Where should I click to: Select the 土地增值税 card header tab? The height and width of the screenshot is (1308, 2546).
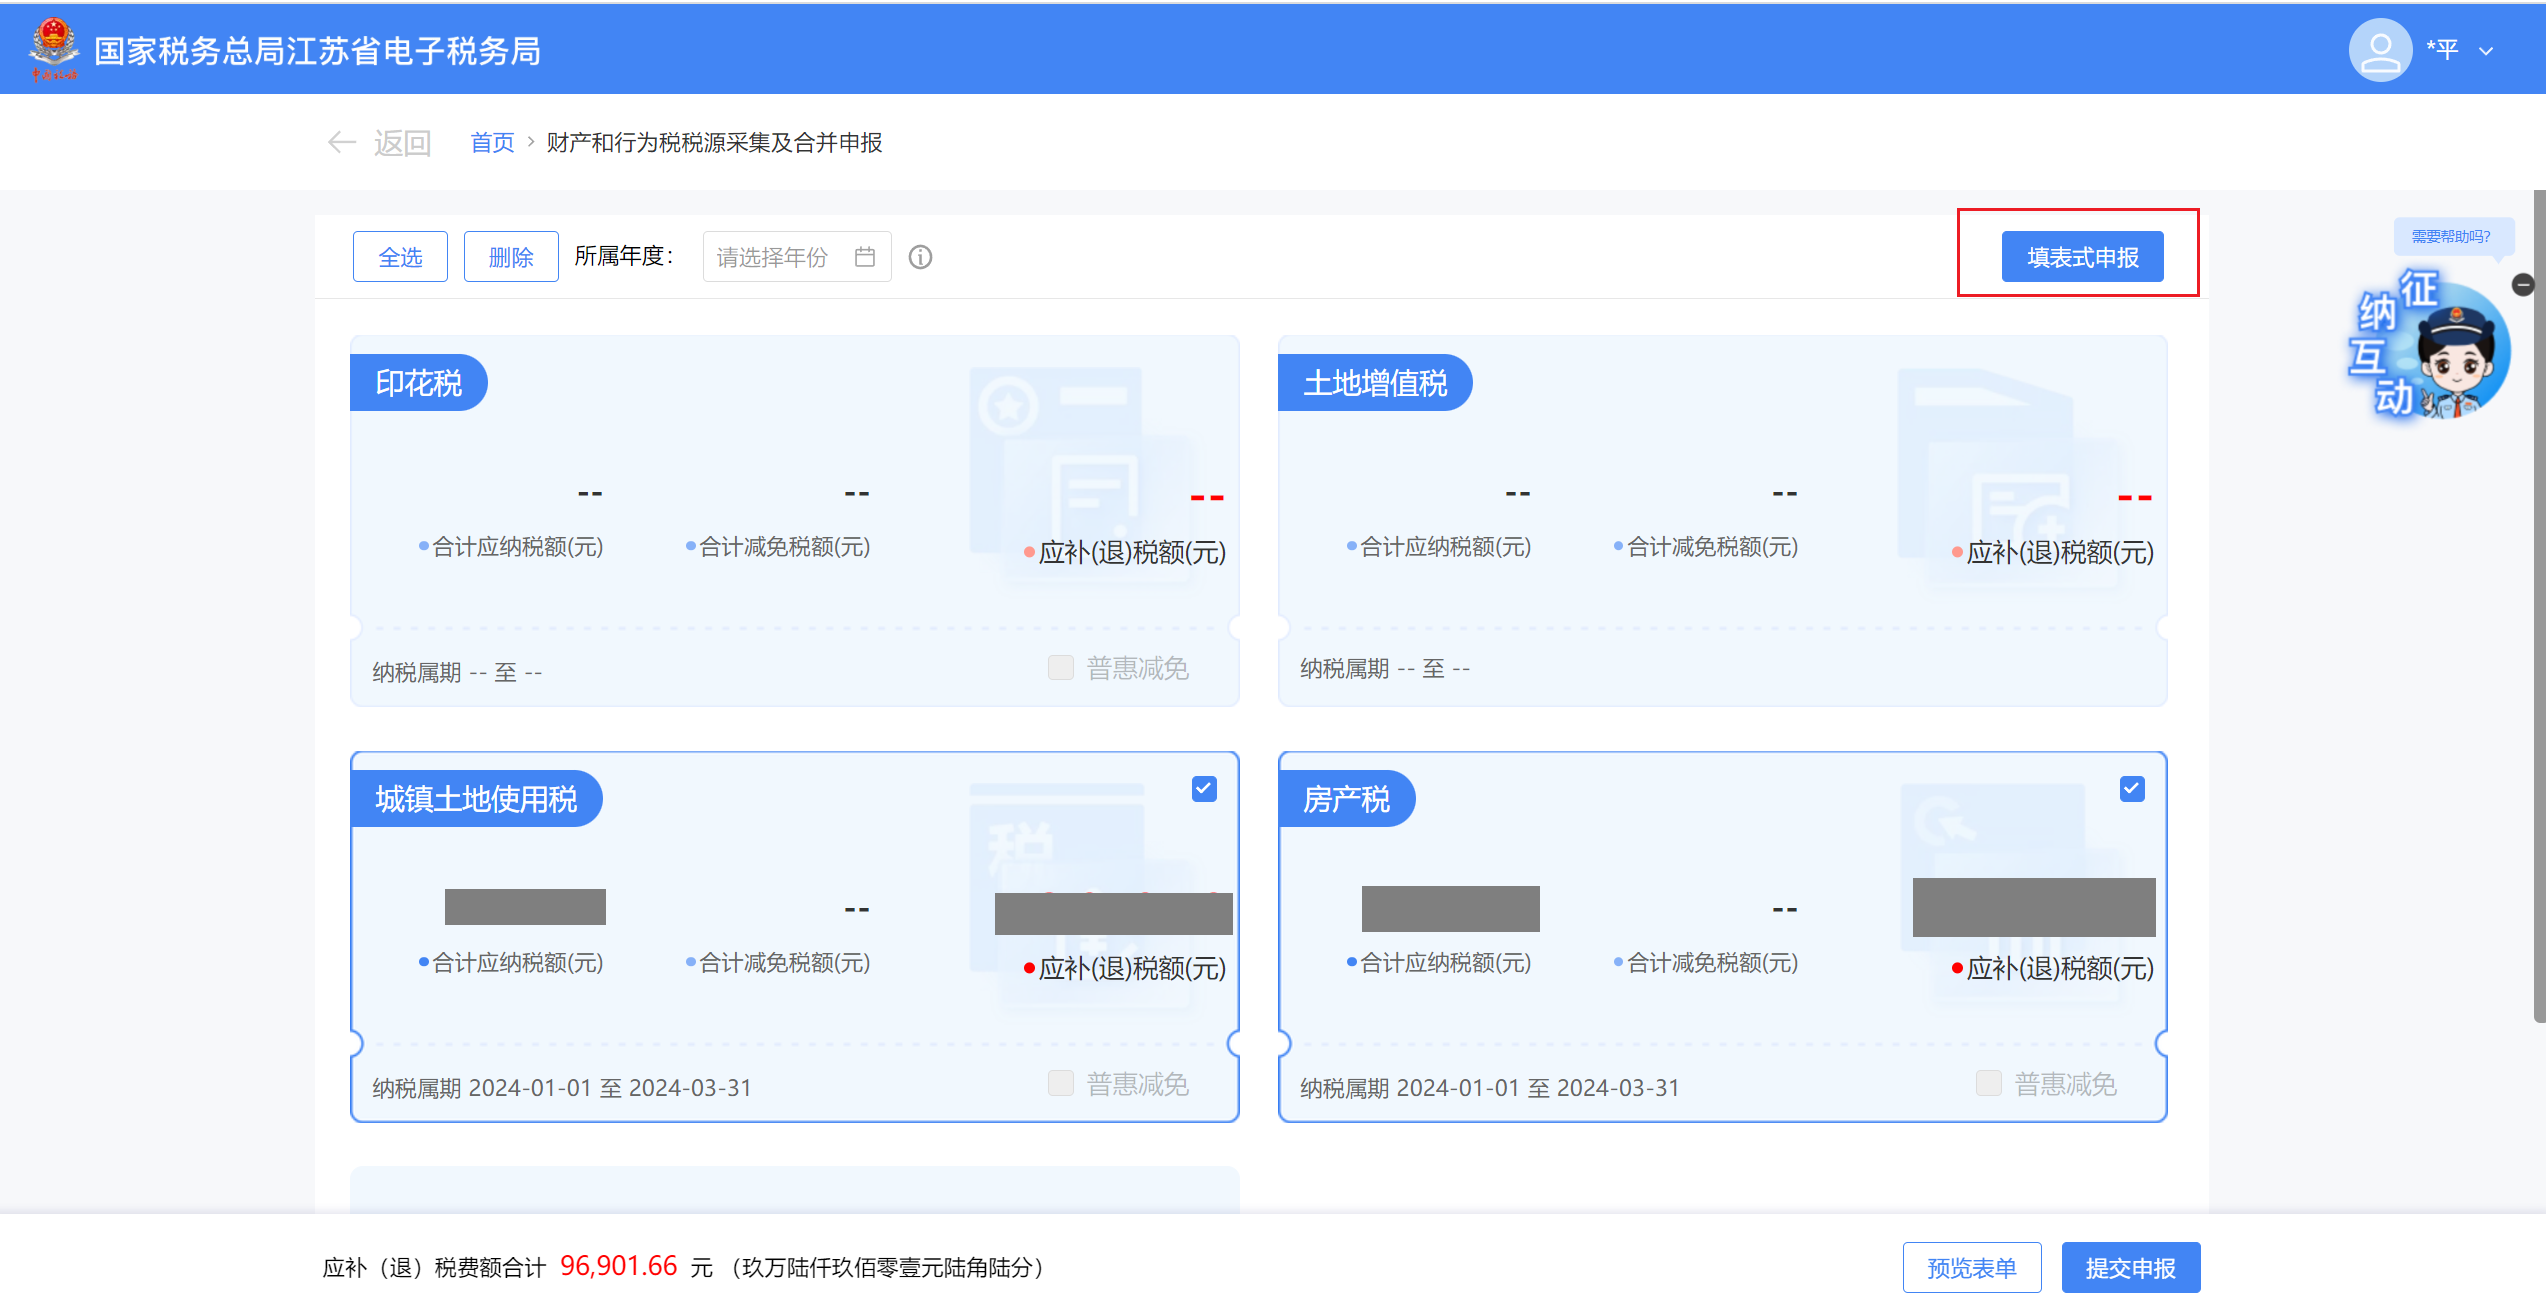click(x=1374, y=383)
